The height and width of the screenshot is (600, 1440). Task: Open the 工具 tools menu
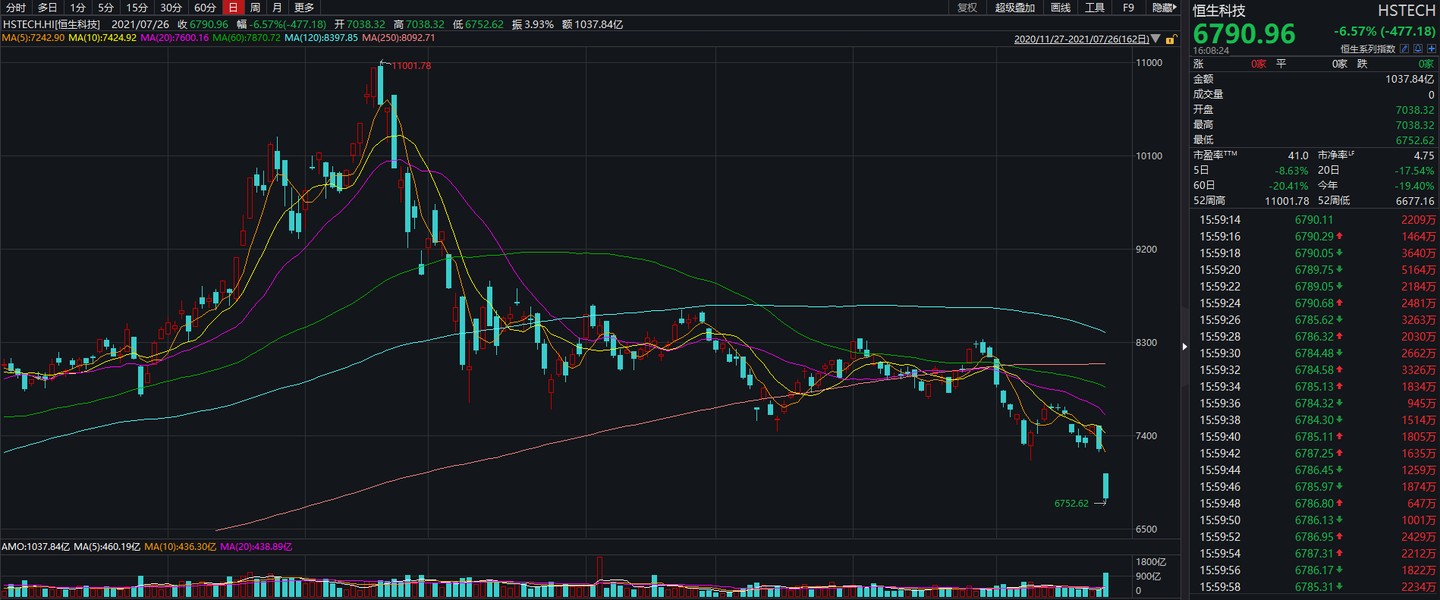click(1095, 8)
